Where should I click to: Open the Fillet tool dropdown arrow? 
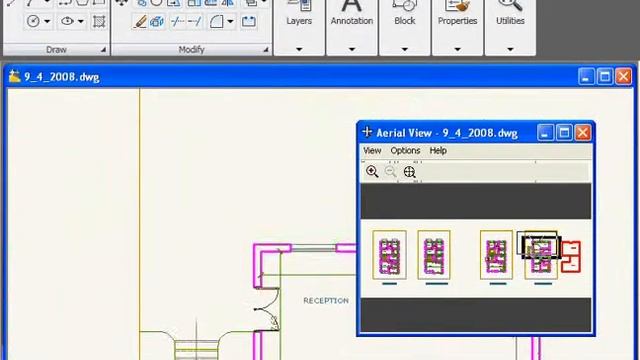[230, 21]
